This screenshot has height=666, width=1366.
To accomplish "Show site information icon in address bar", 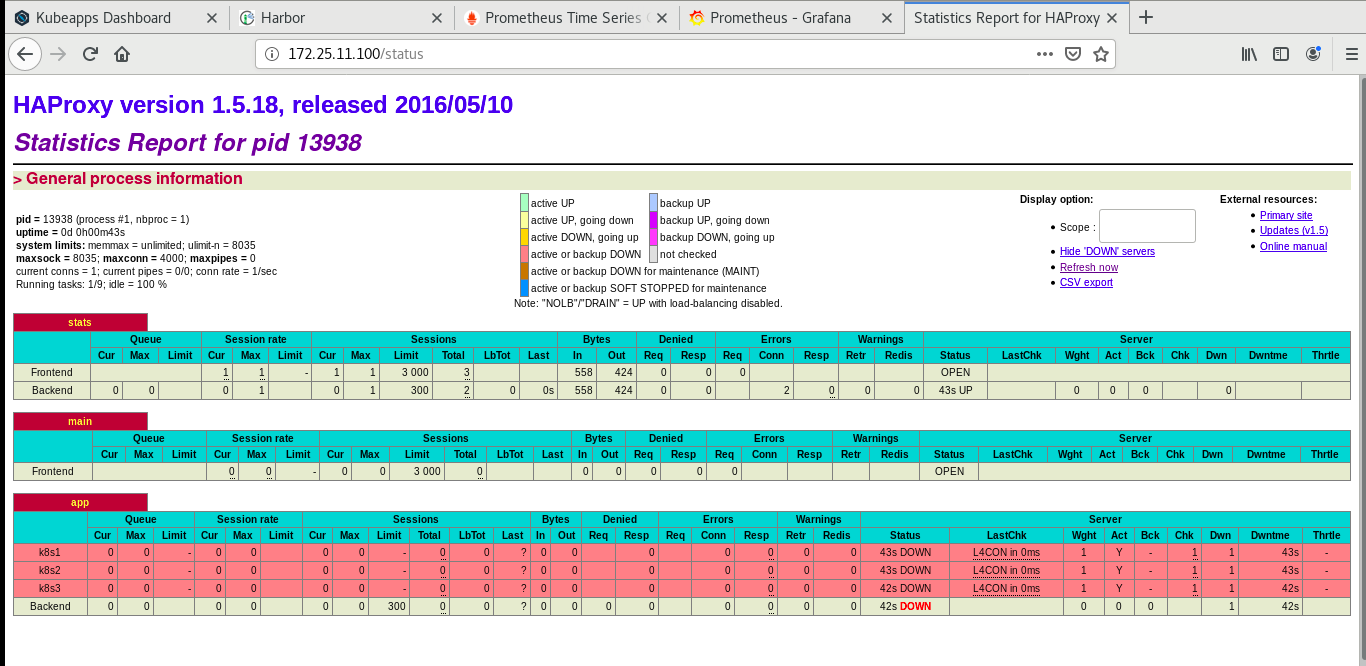I will click(x=272, y=54).
